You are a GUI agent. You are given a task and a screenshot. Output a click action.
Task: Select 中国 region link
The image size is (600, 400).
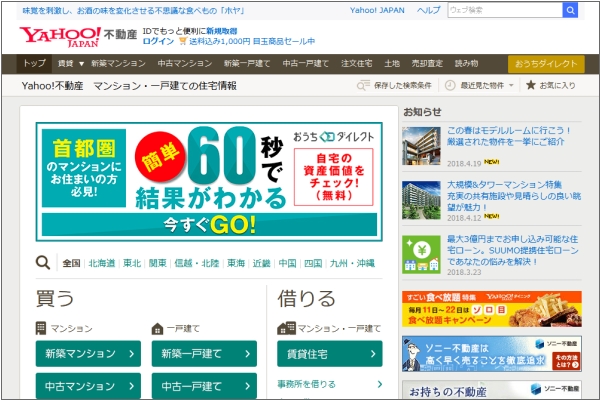coord(287,263)
